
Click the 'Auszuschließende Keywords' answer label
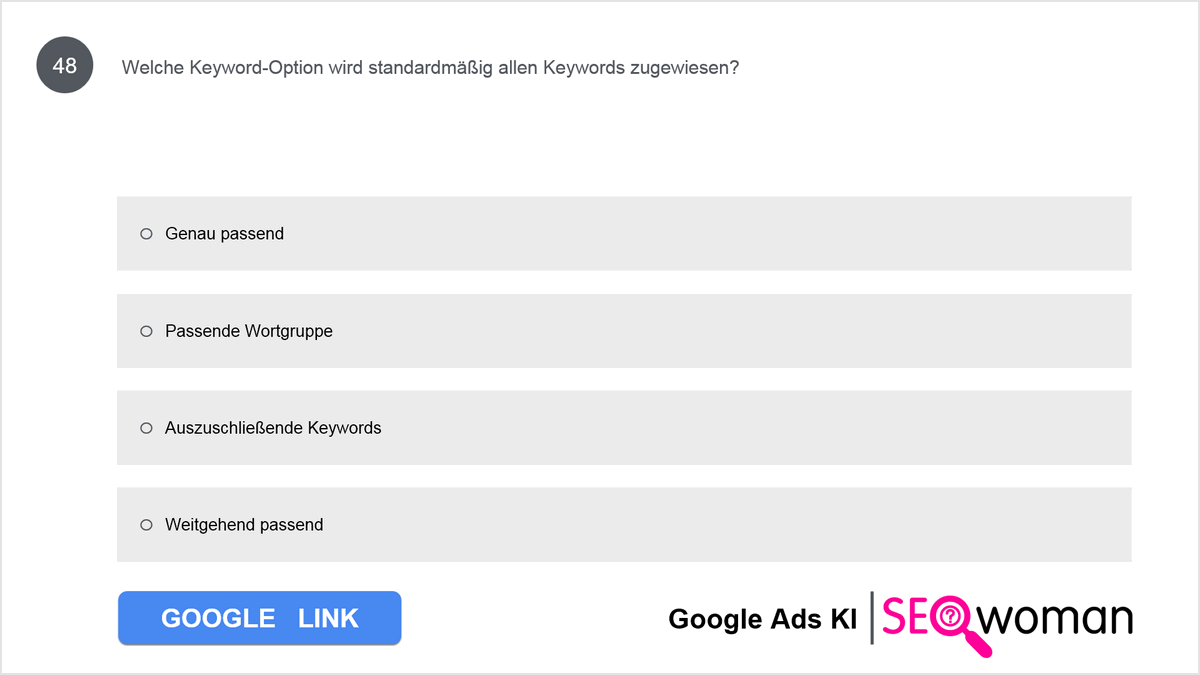[273, 428]
